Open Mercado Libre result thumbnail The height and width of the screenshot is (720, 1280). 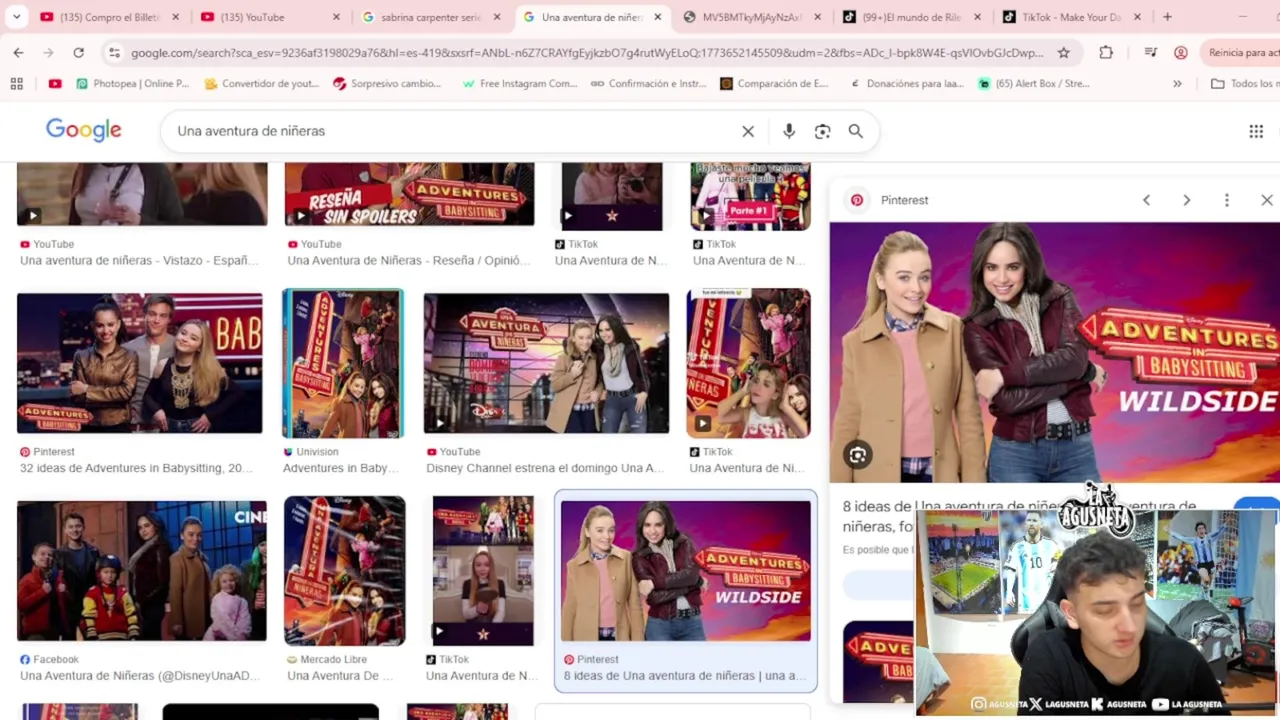[x=344, y=571]
